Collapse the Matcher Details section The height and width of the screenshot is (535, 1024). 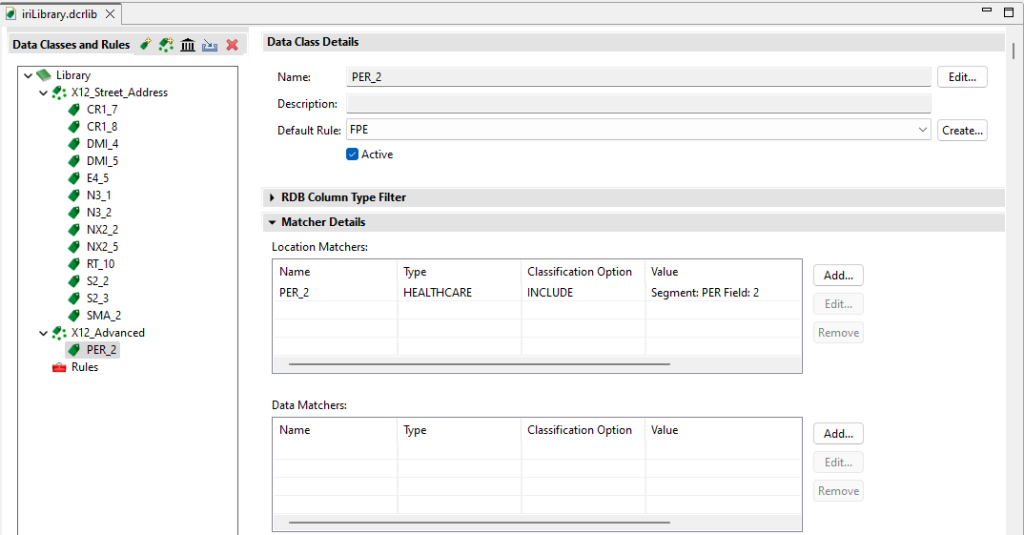pos(272,222)
